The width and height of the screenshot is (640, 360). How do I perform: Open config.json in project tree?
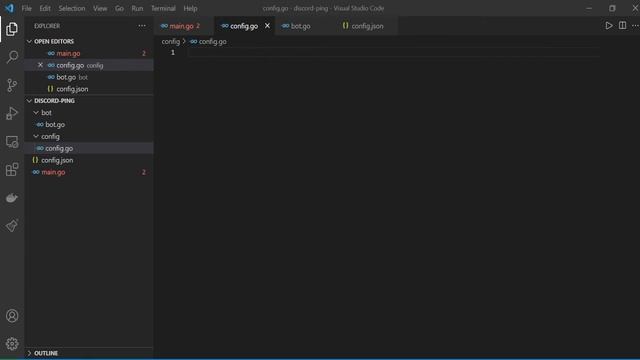pyautogui.click(x=89, y=160)
